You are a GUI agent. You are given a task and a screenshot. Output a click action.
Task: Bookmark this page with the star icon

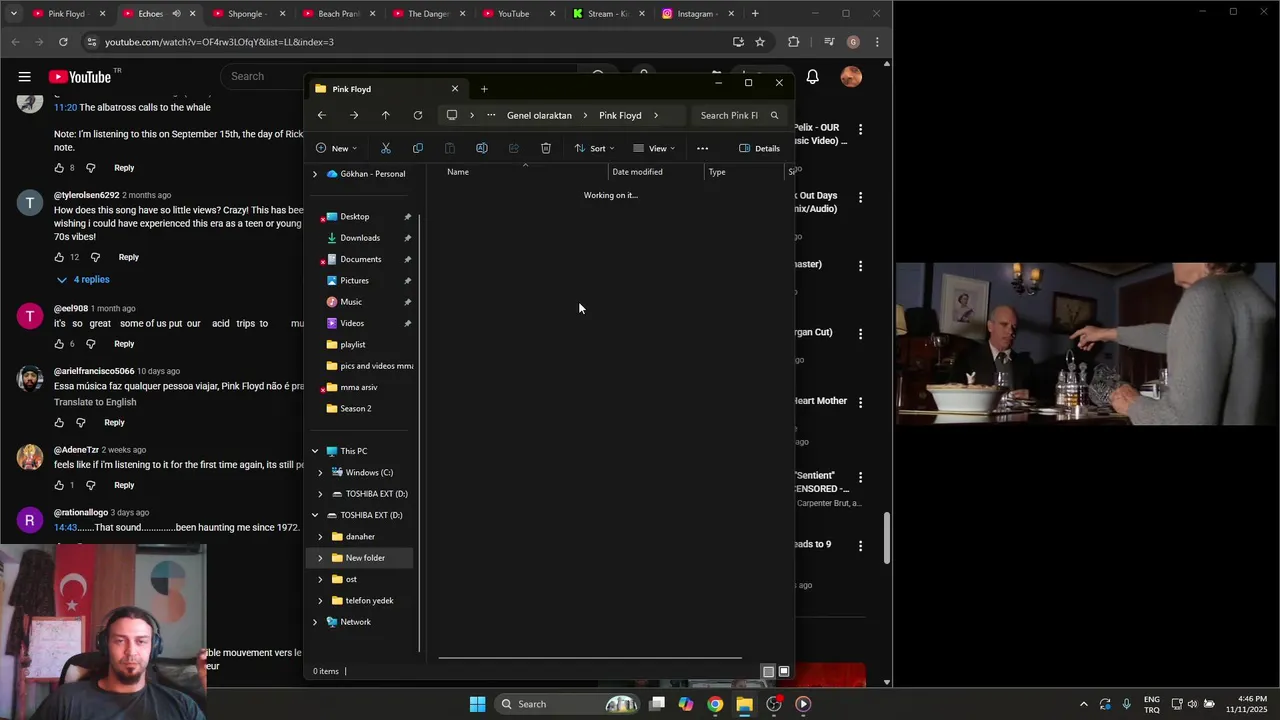pyautogui.click(x=760, y=42)
